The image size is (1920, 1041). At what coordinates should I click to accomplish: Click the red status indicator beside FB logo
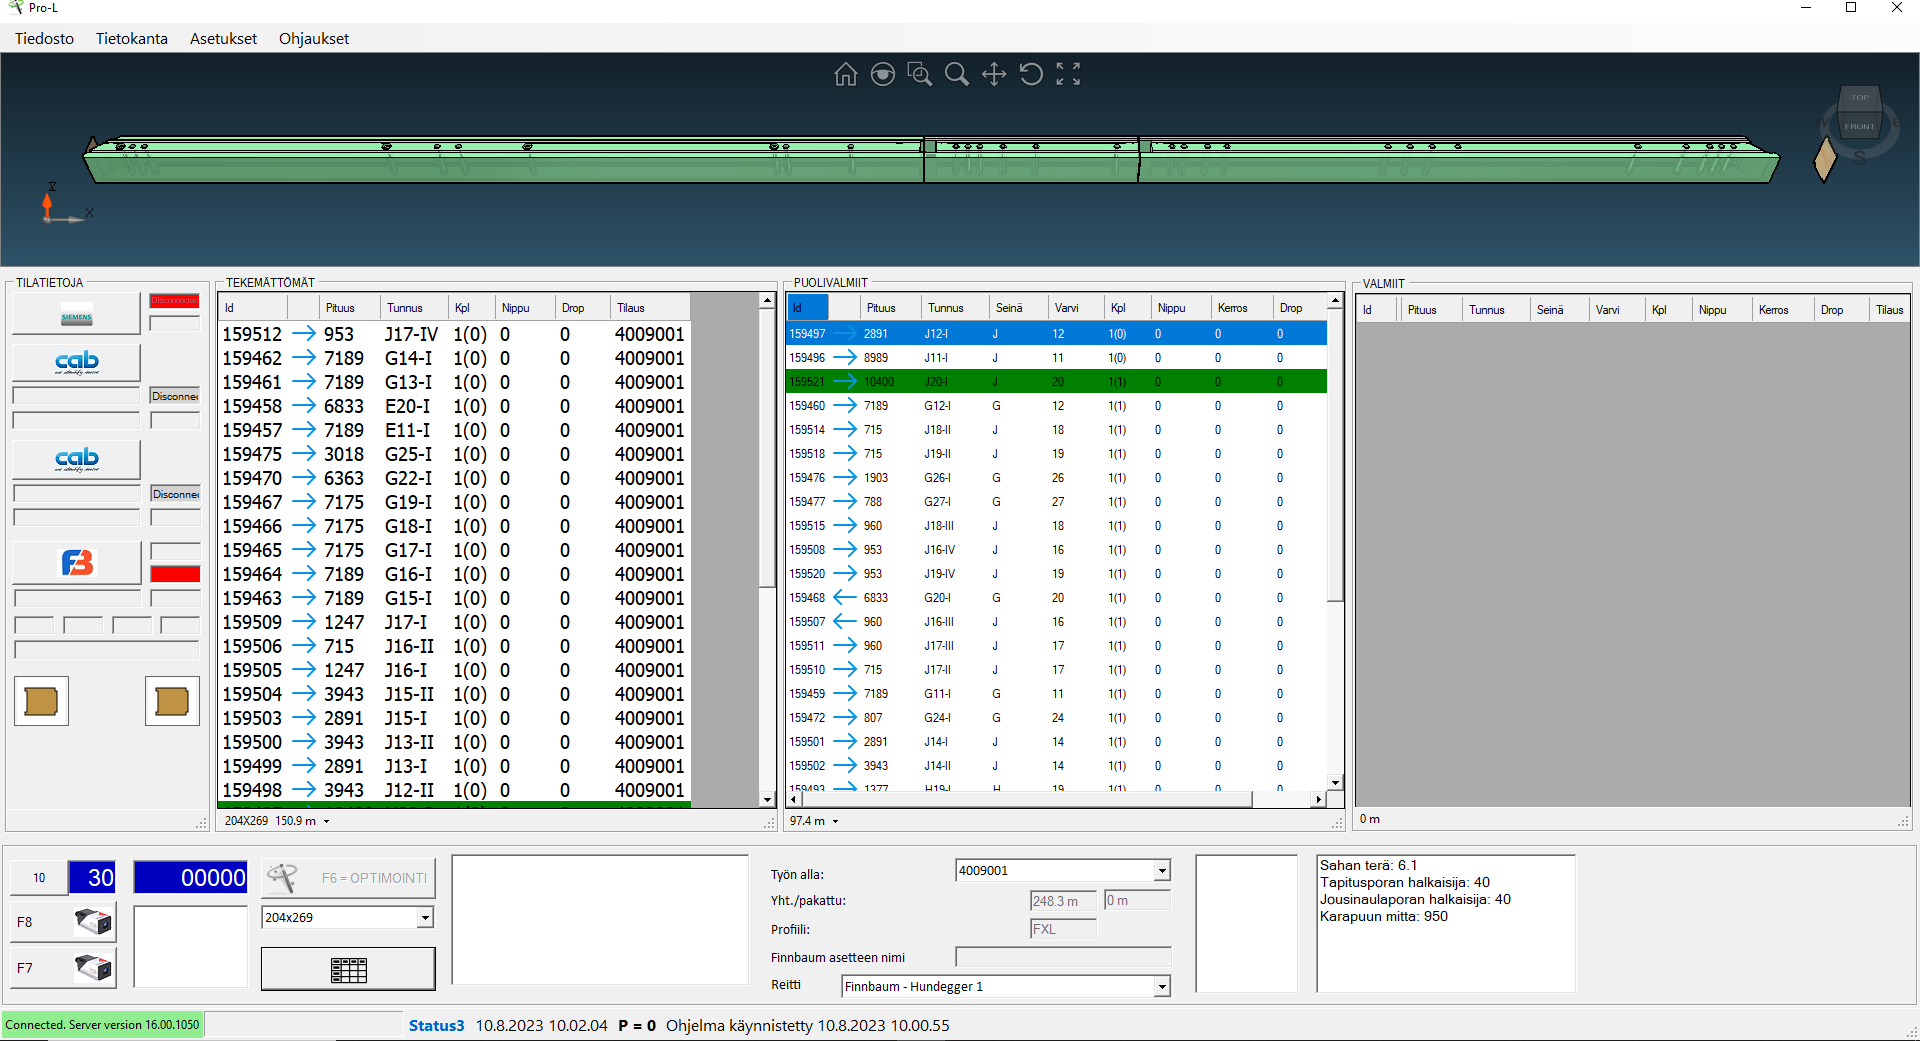click(175, 574)
